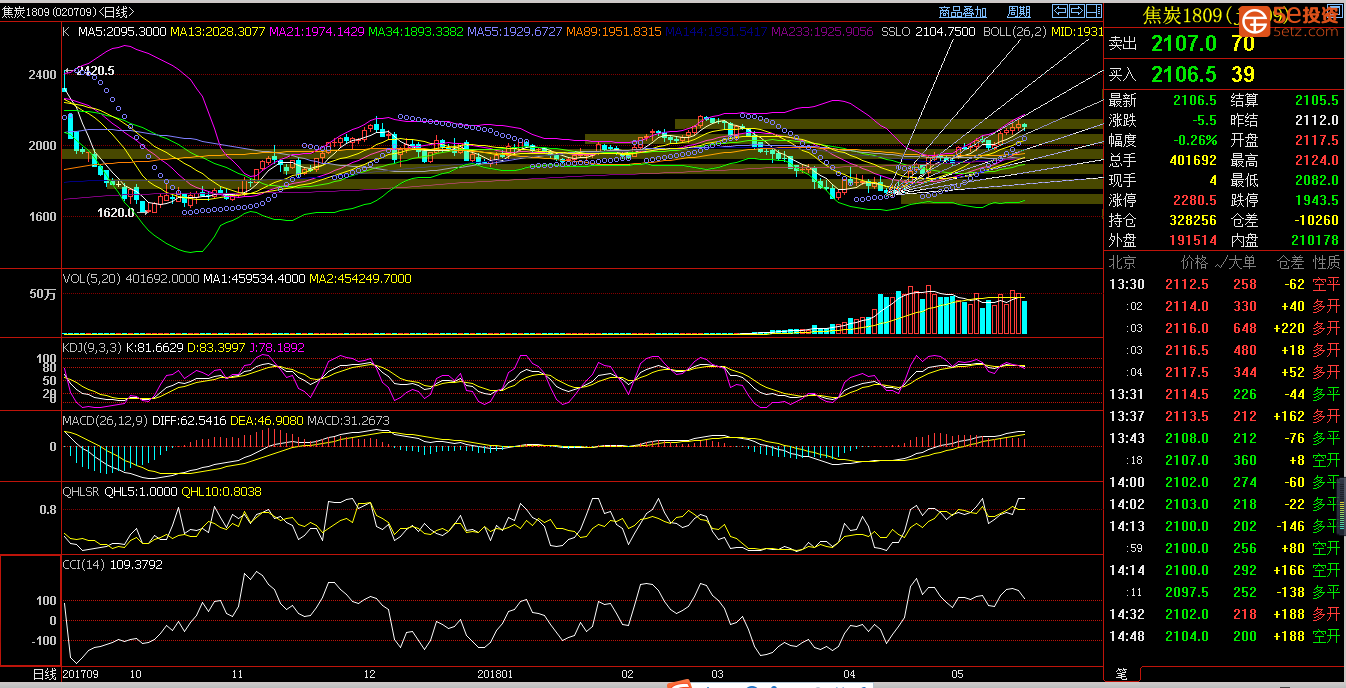Click the 最低 value 2082.0
This screenshot has height=688, width=1346.
1316,180
